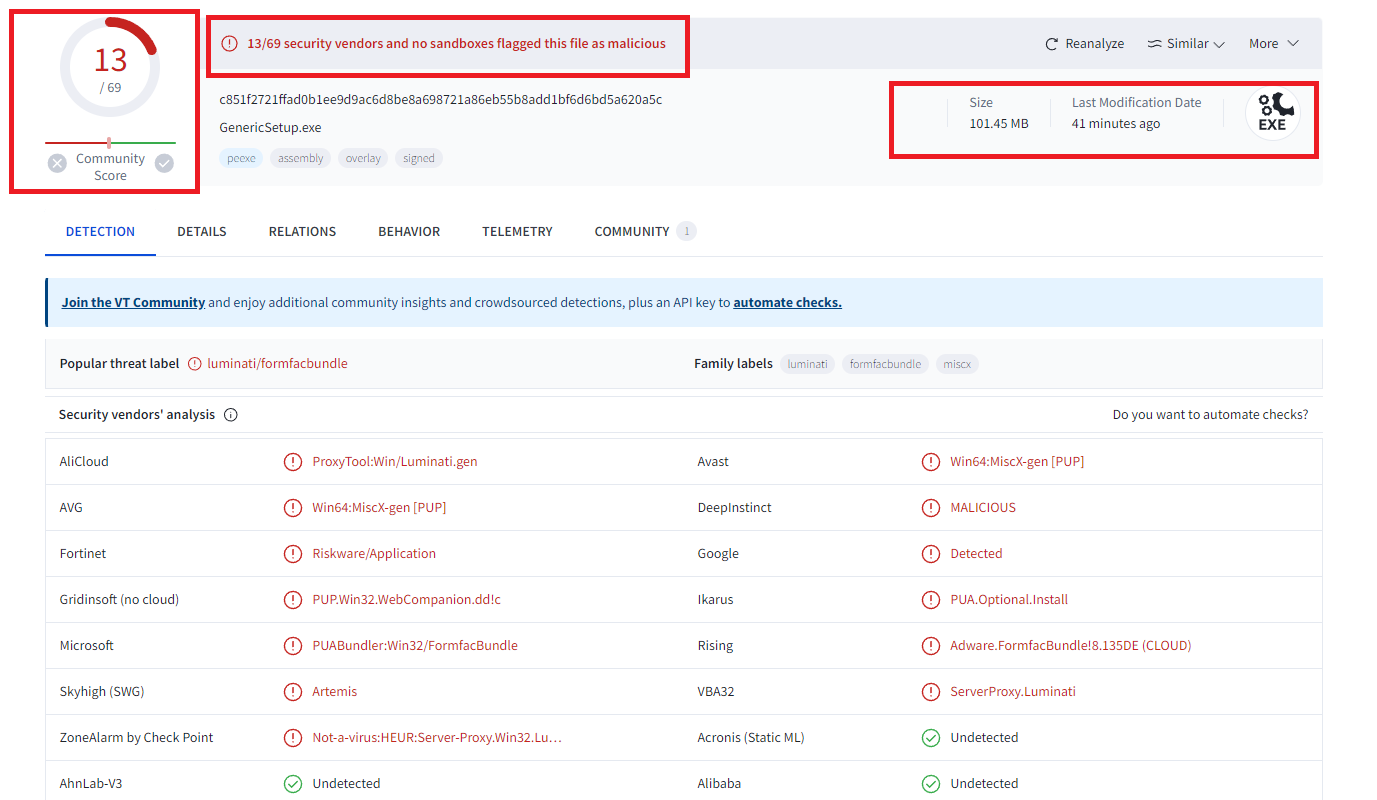Select the assembly tag

click(x=301, y=158)
